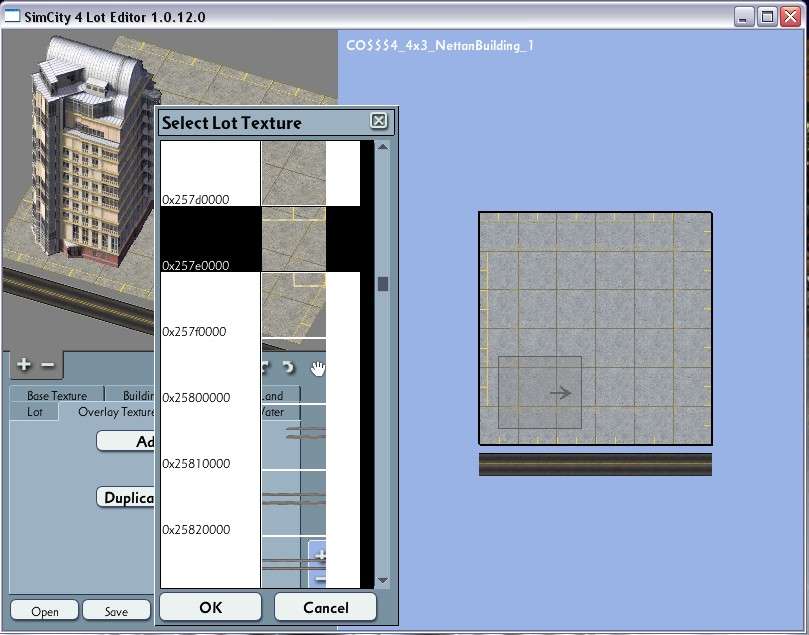Screen dimensions: 809x635
Task: Zoom in the 3D preview with plus icon
Action: (23, 365)
